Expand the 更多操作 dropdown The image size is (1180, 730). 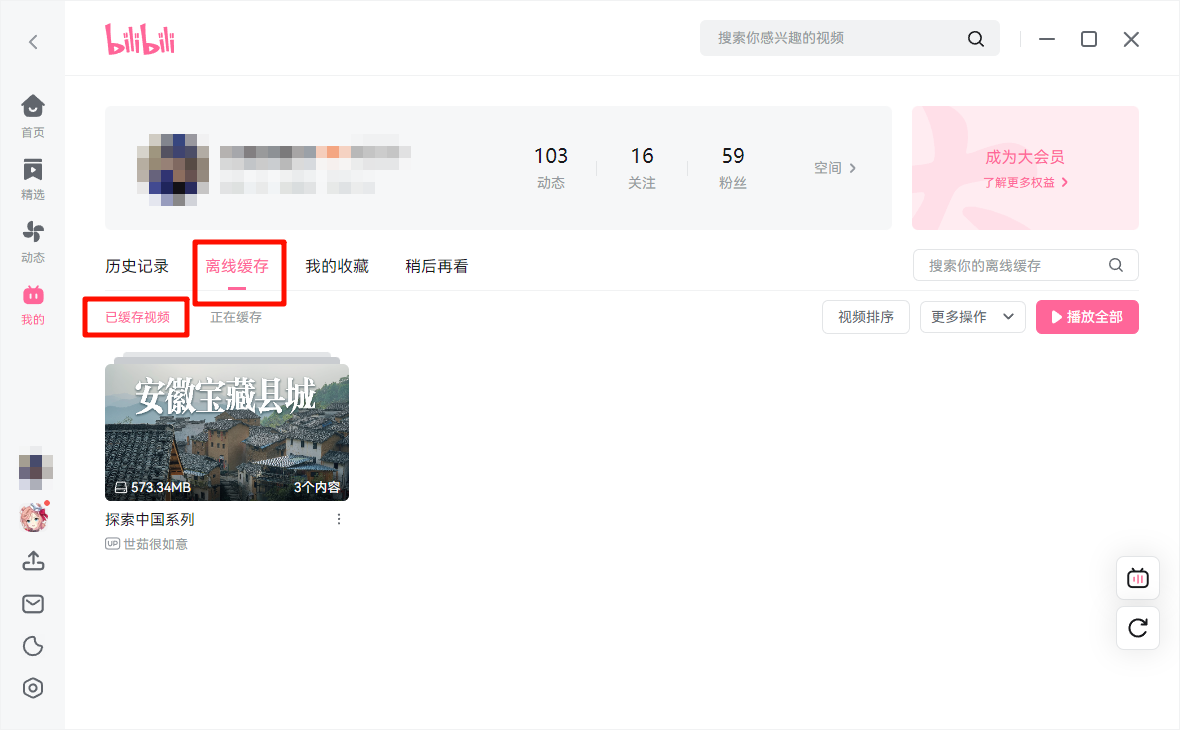pos(972,317)
